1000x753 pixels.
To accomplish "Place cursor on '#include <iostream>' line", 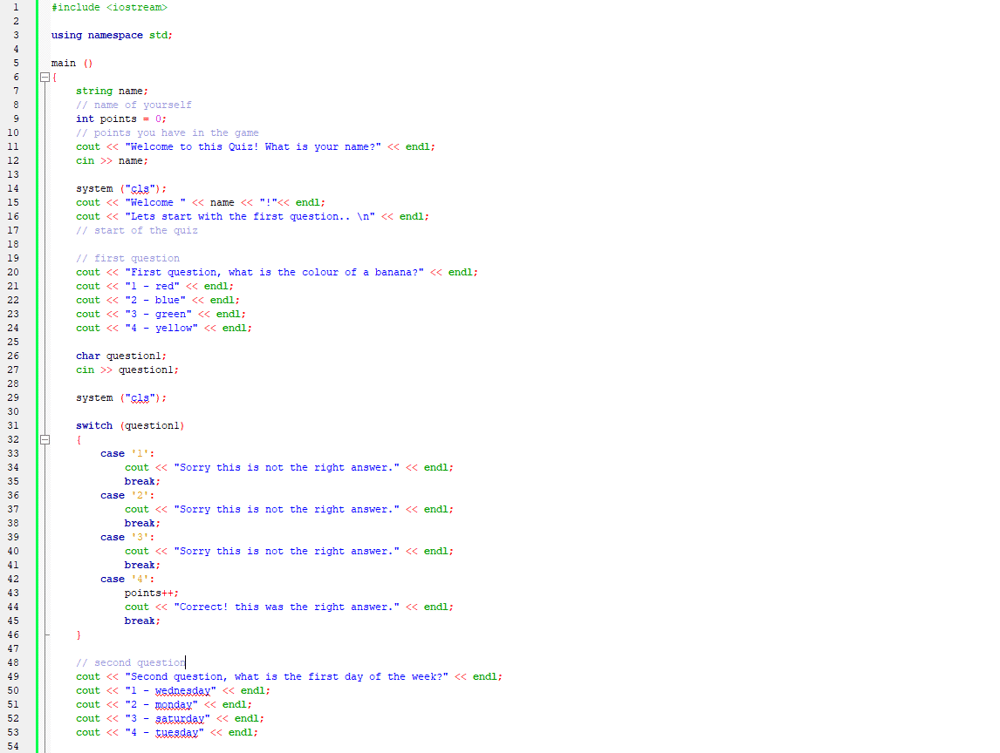I will point(109,7).
